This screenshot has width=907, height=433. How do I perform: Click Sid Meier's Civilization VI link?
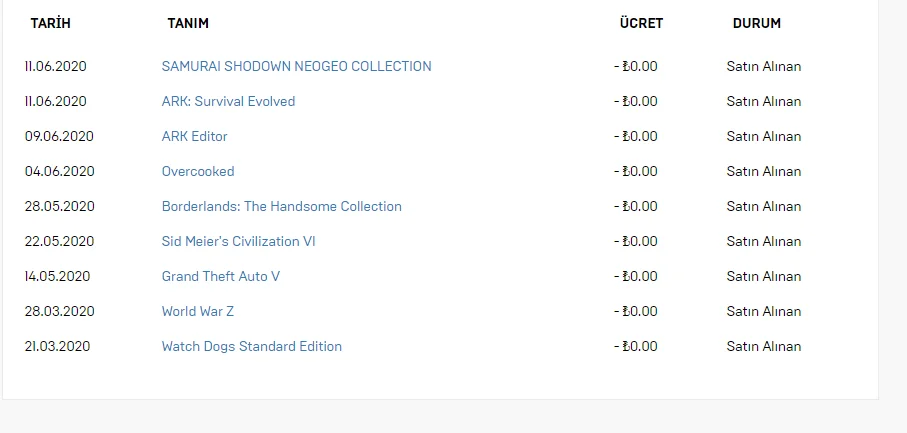point(238,241)
